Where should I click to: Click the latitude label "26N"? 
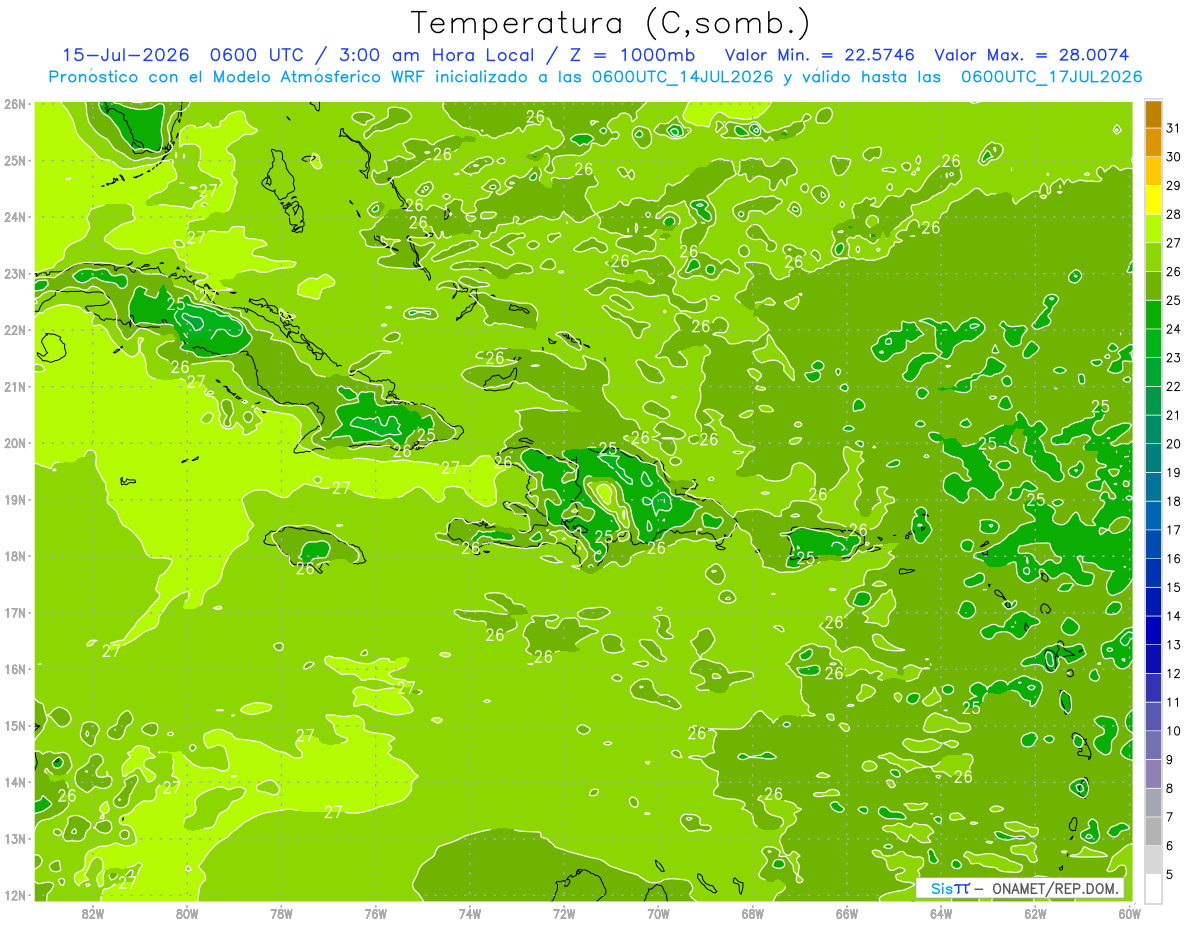(x=14, y=104)
